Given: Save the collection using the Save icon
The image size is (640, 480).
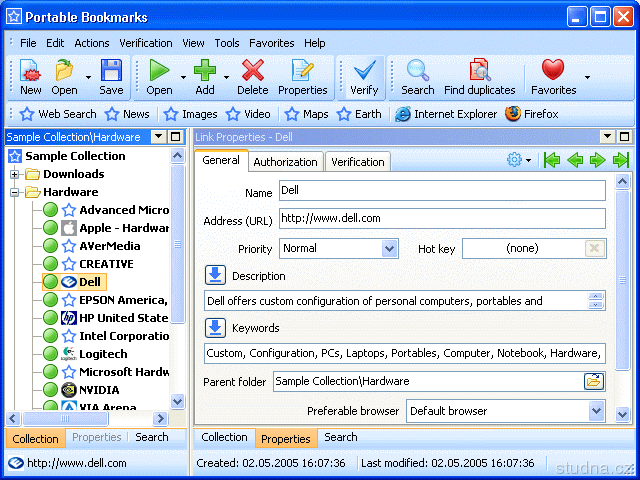Looking at the screenshot, I should 111,77.
